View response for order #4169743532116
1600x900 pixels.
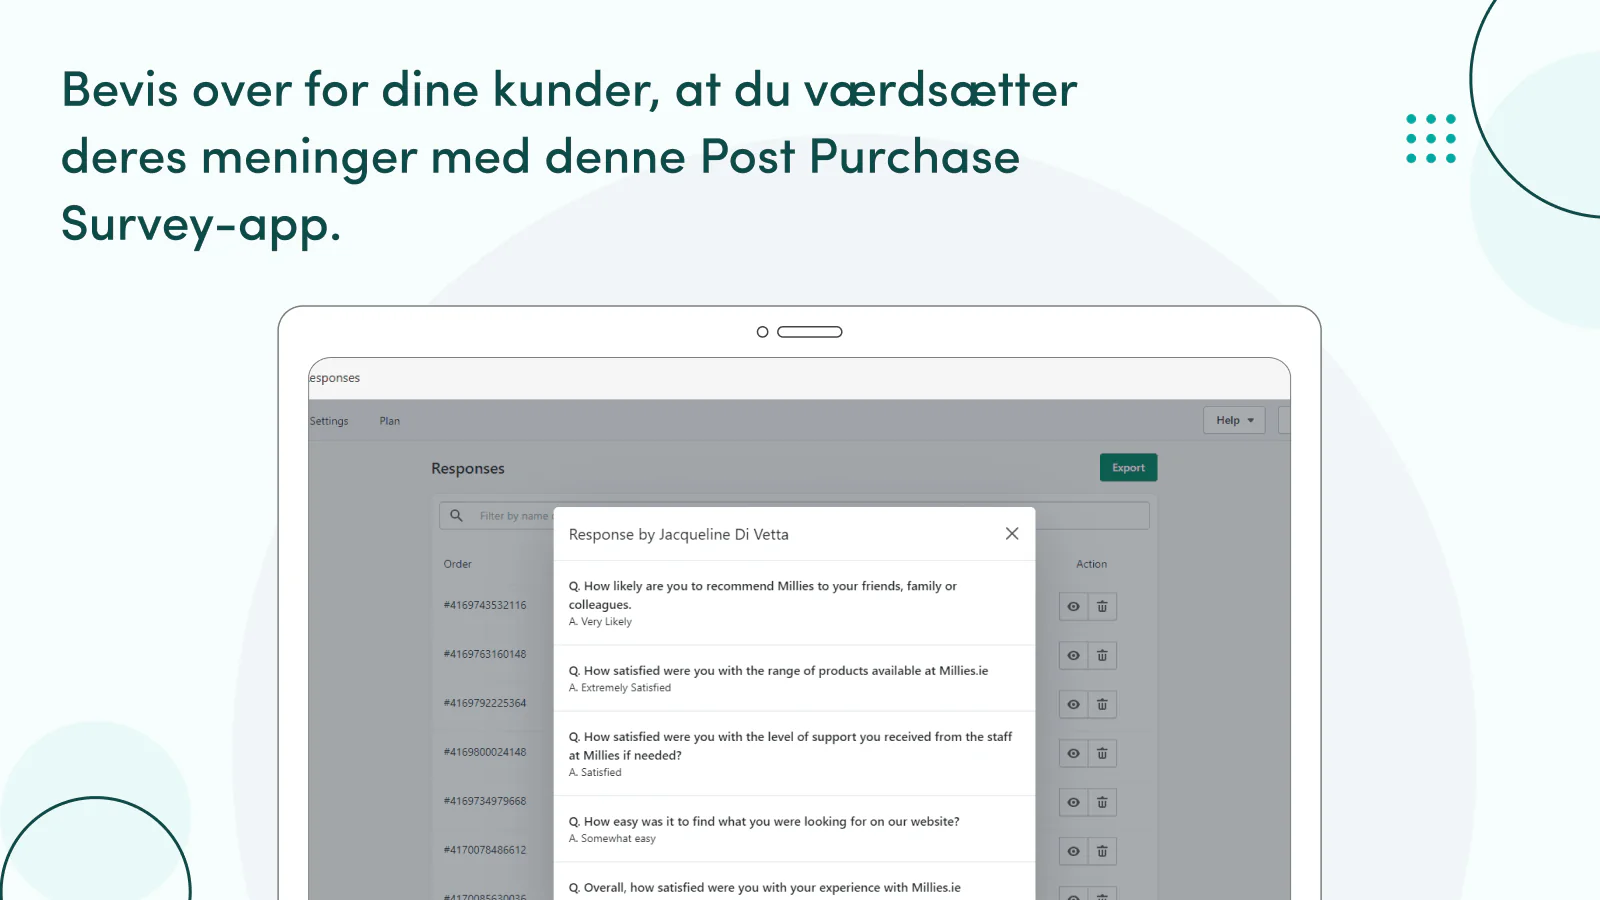[1073, 607]
